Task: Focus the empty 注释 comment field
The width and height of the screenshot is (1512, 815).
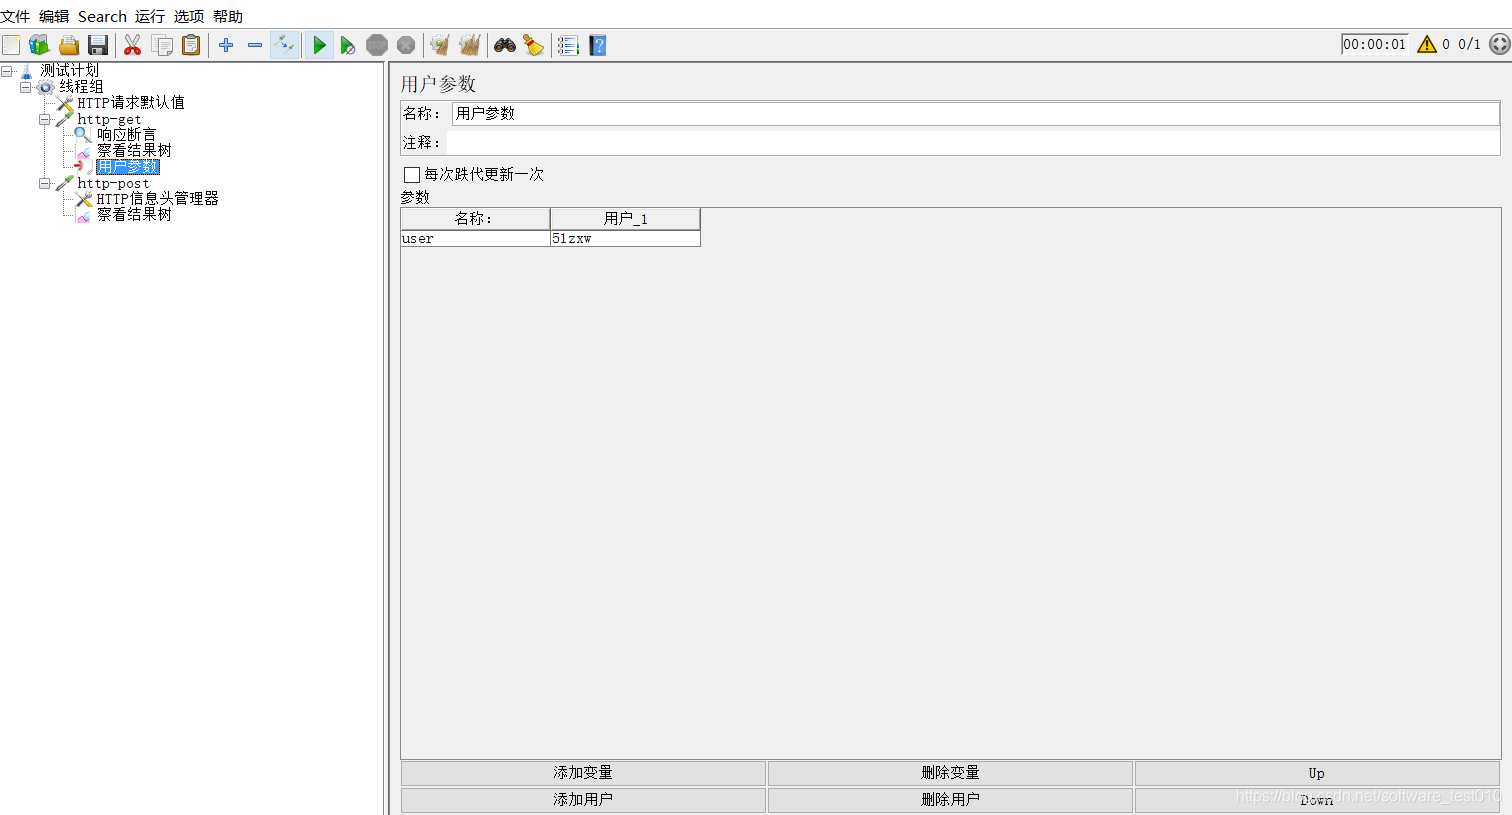Action: tap(973, 142)
